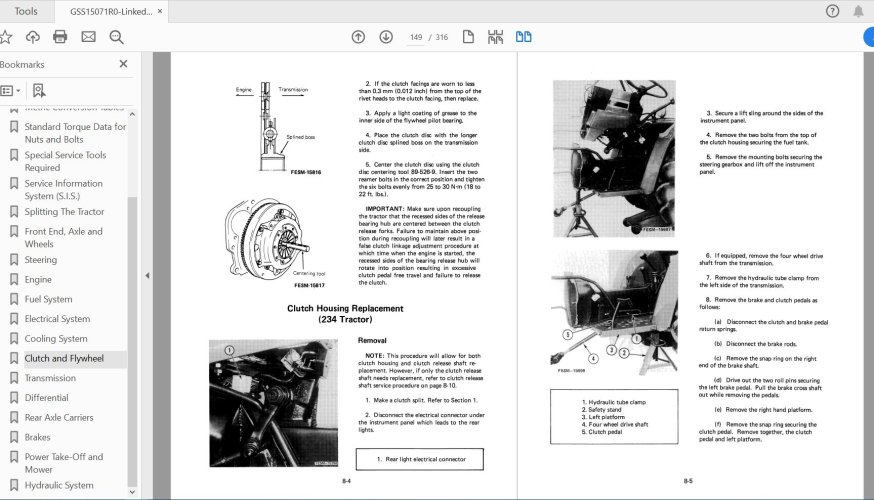Jump to the Hydraulic System bookmark
The width and height of the screenshot is (874, 500).
click(58, 485)
